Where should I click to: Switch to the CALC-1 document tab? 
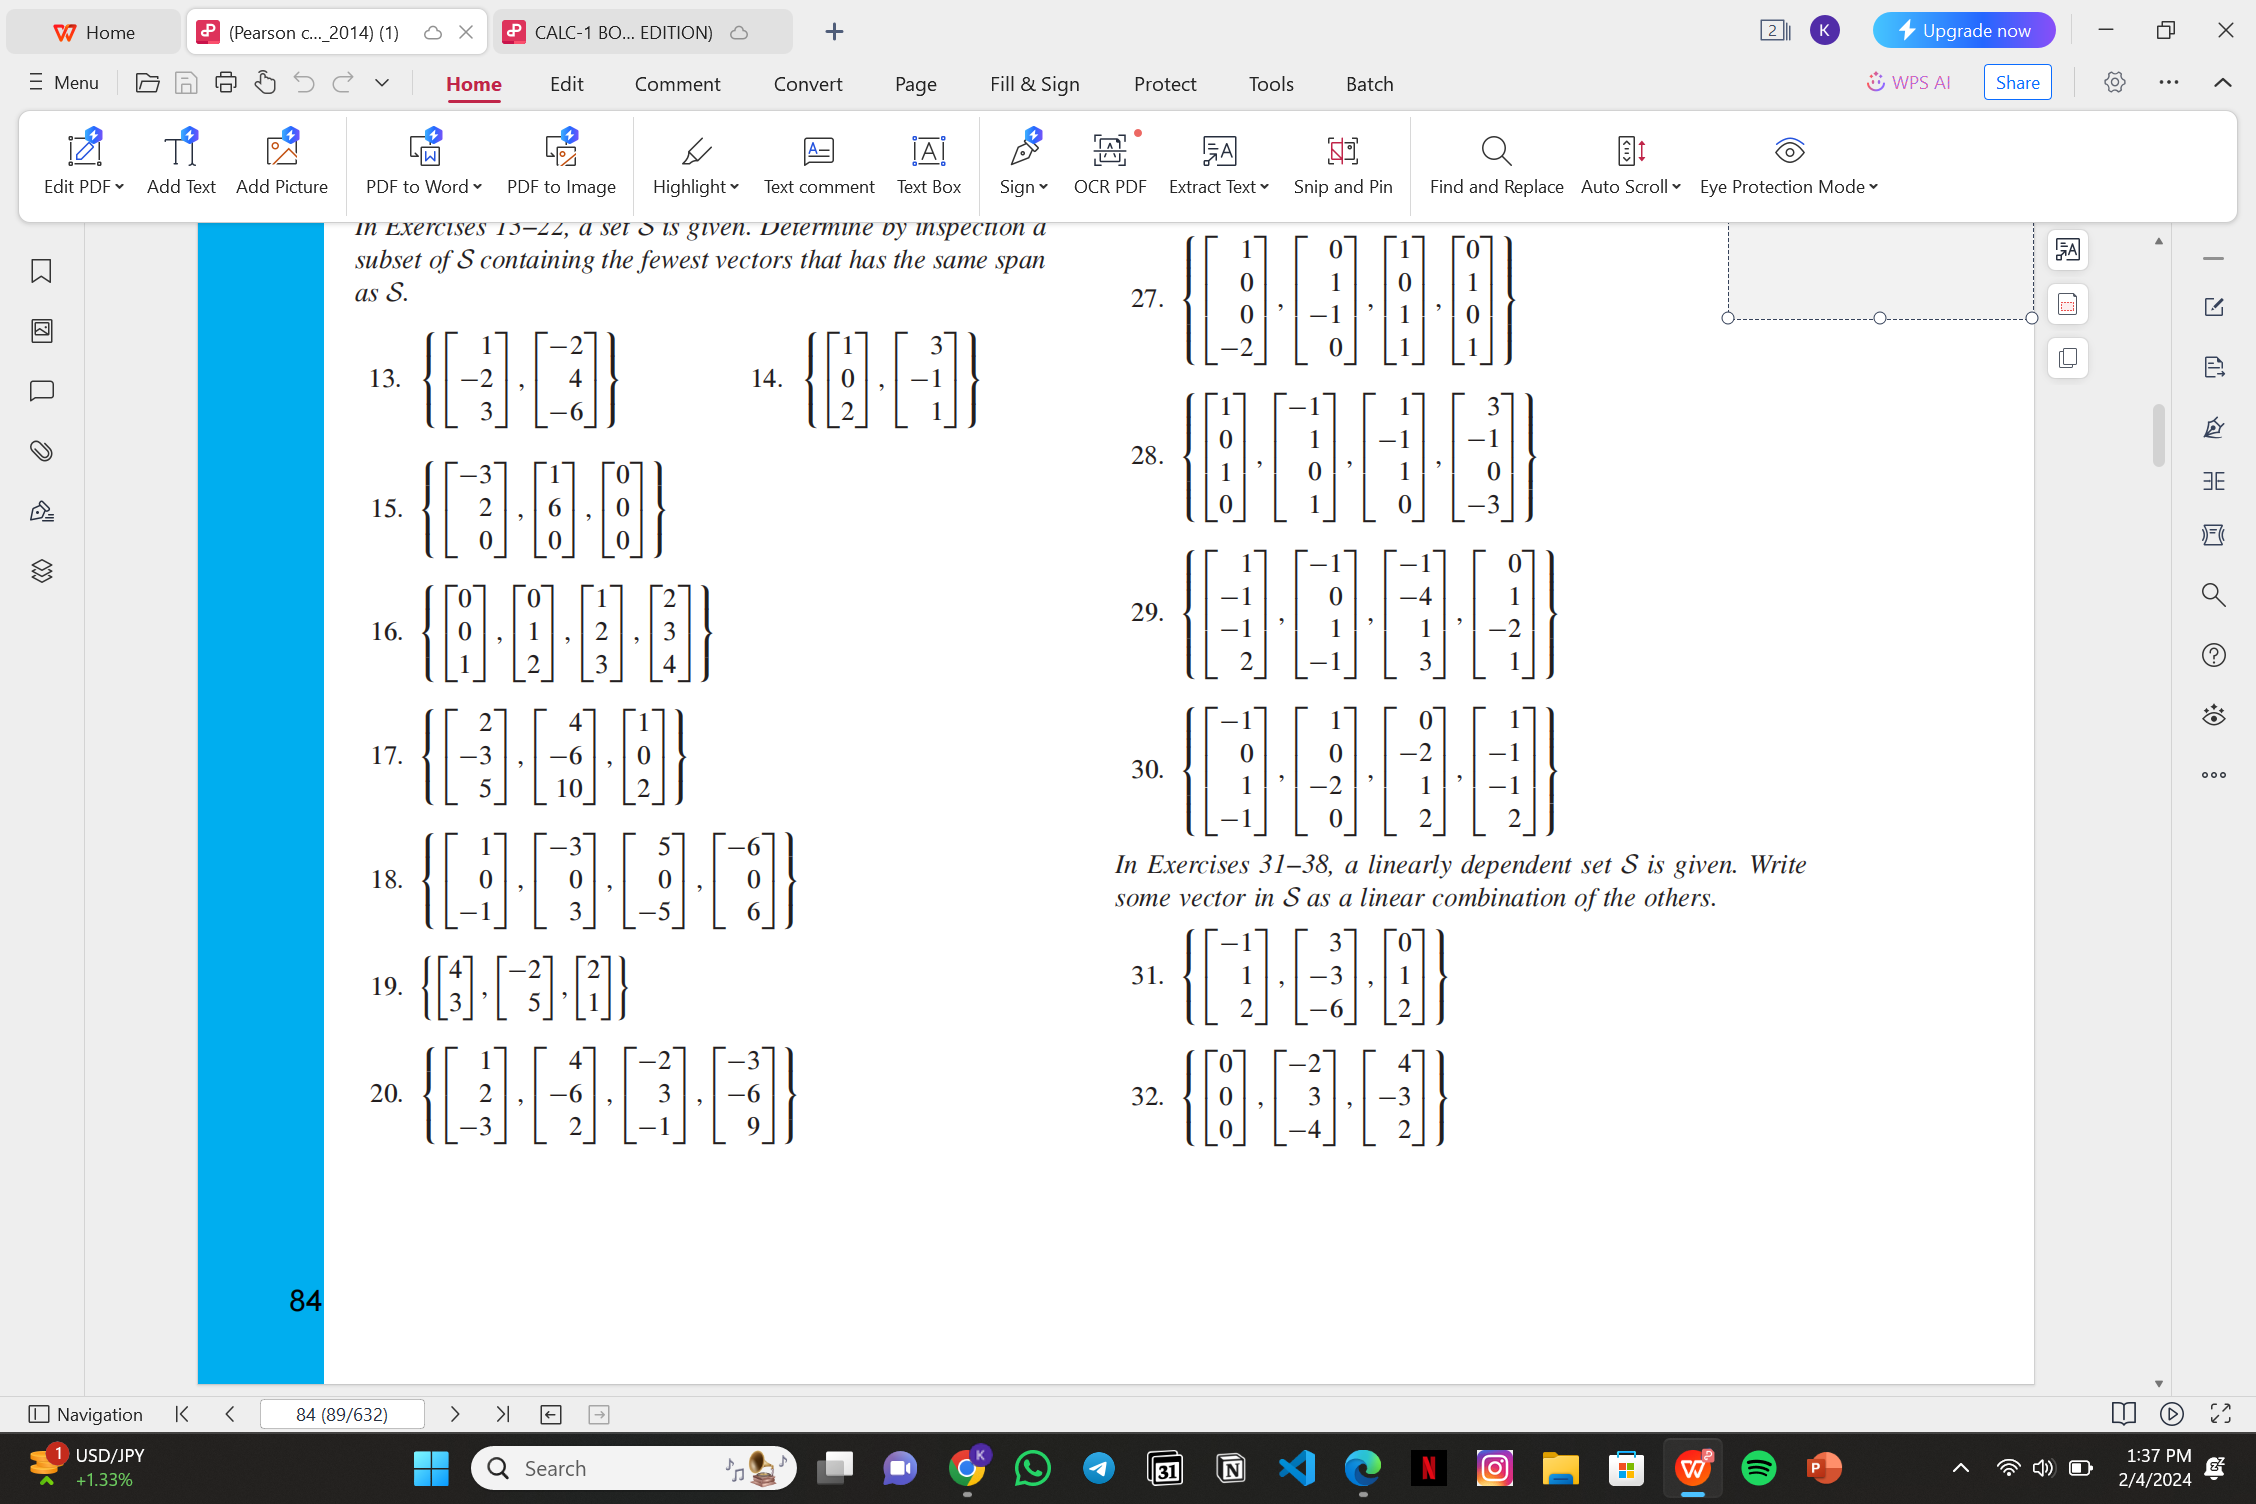pos(622,31)
